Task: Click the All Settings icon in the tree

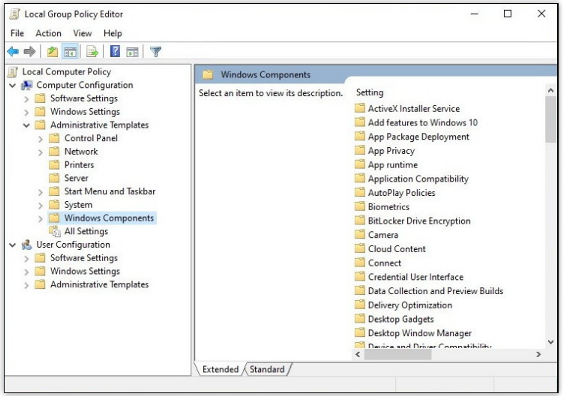Action: tap(55, 232)
